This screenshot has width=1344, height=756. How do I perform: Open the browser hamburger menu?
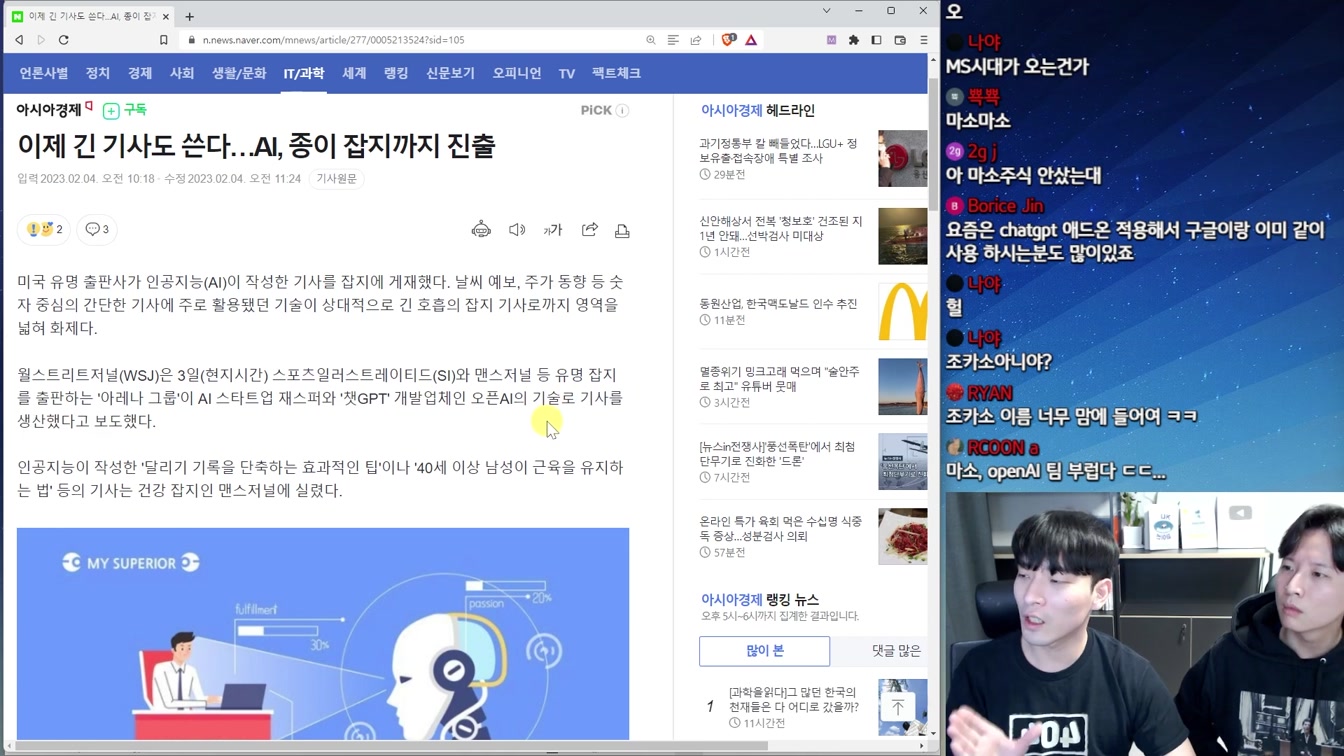pyautogui.click(x=923, y=40)
